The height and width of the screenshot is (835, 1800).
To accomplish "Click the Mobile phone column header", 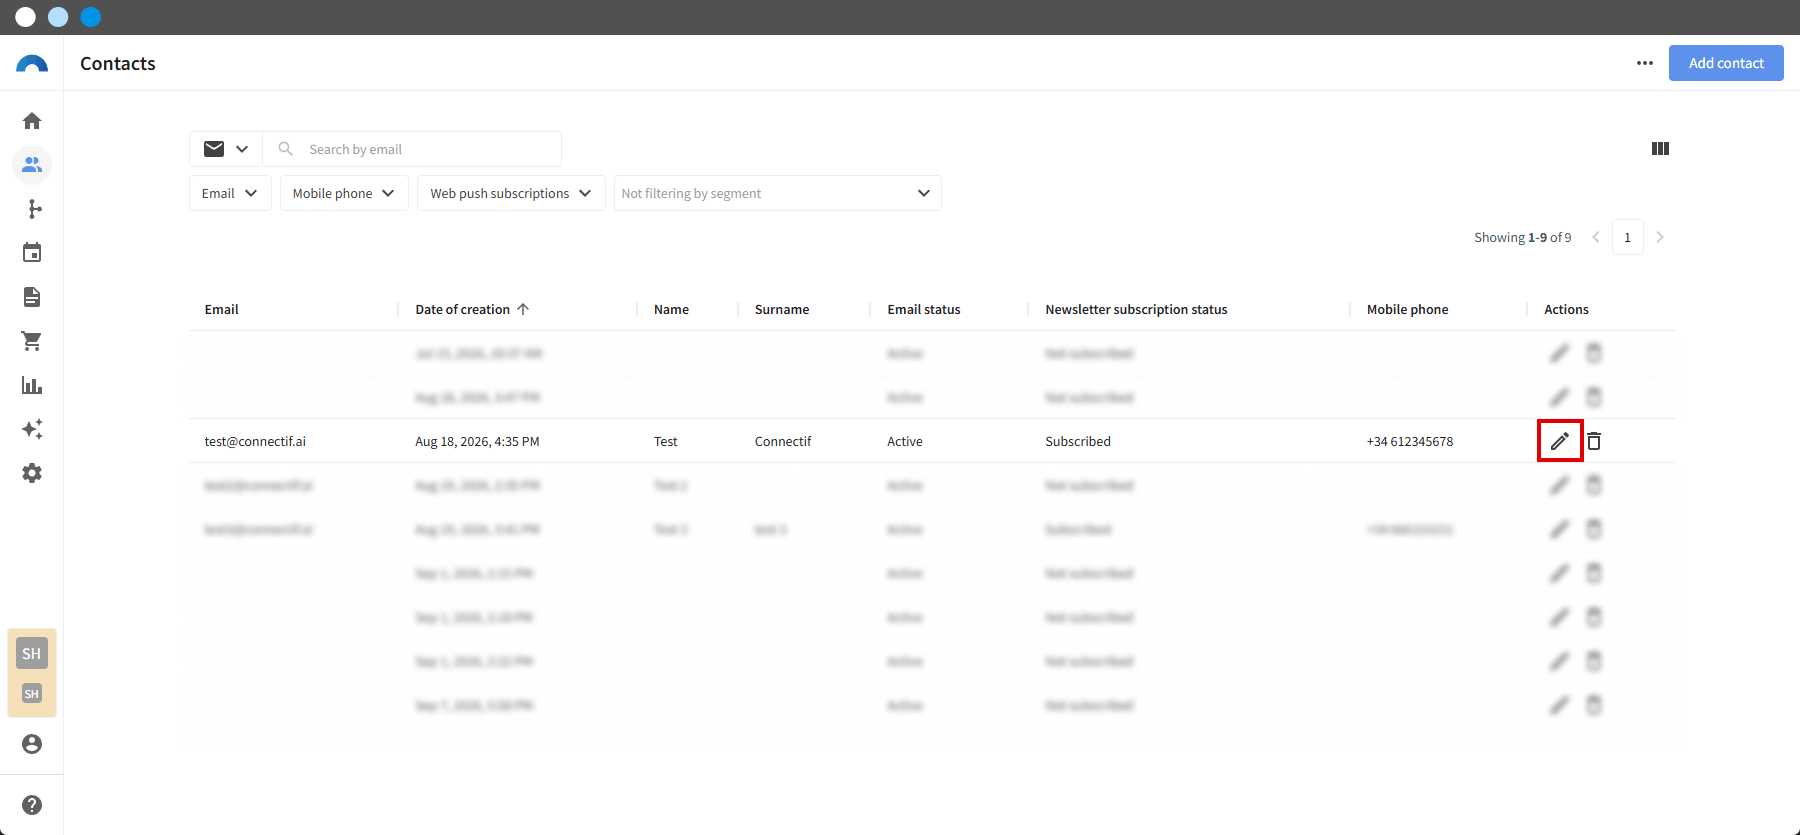I will coord(1407,309).
